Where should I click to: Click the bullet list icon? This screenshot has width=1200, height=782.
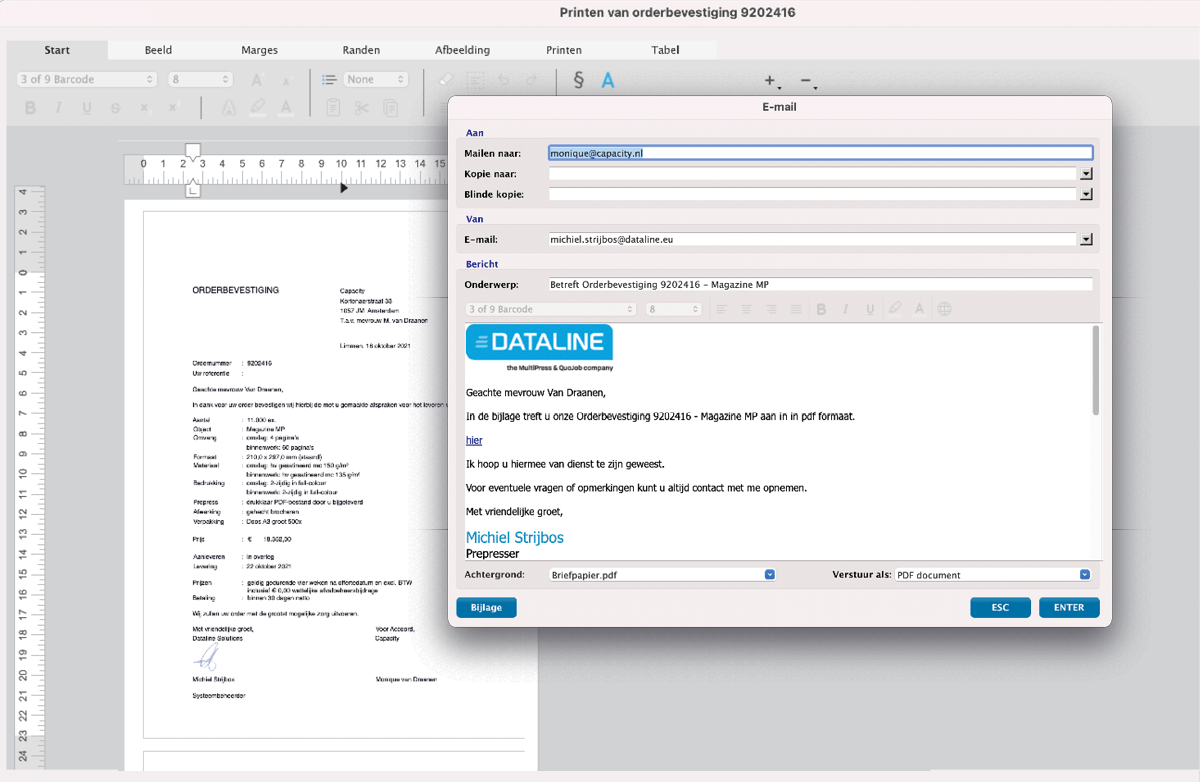coord(329,80)
